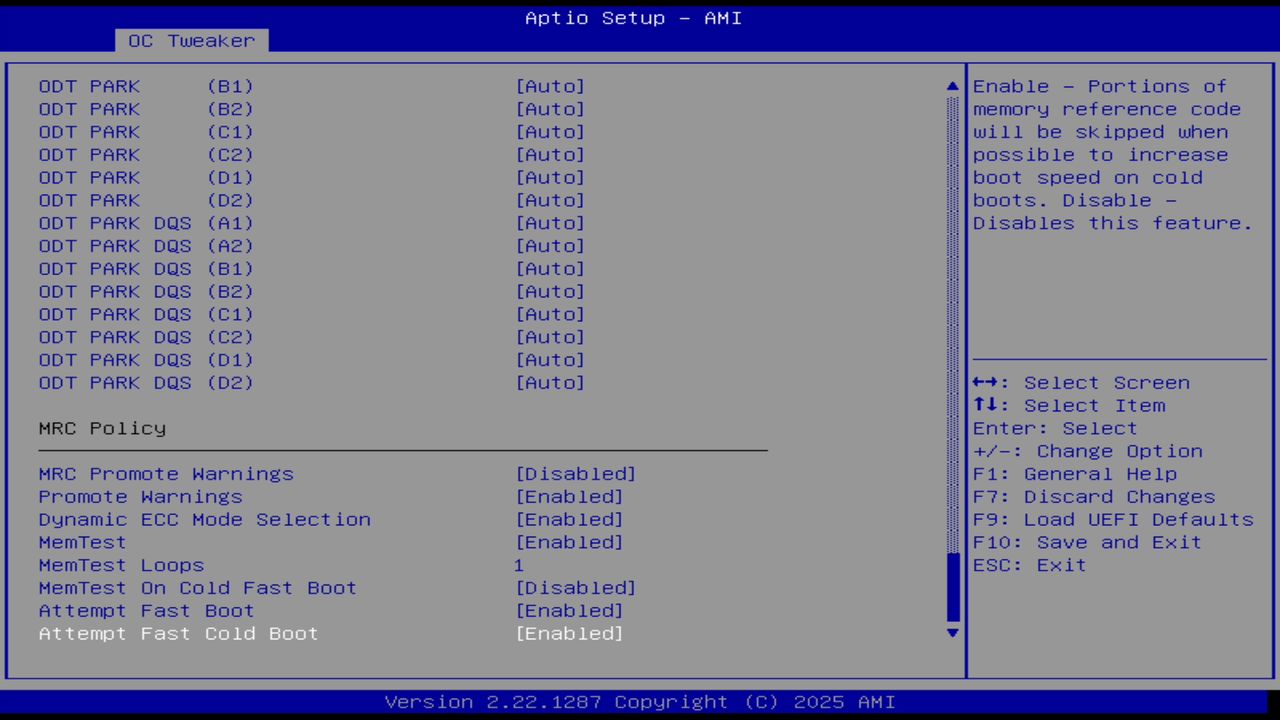Open ODT PARK (B1) Auto dropdown

(x=550, y=87)
